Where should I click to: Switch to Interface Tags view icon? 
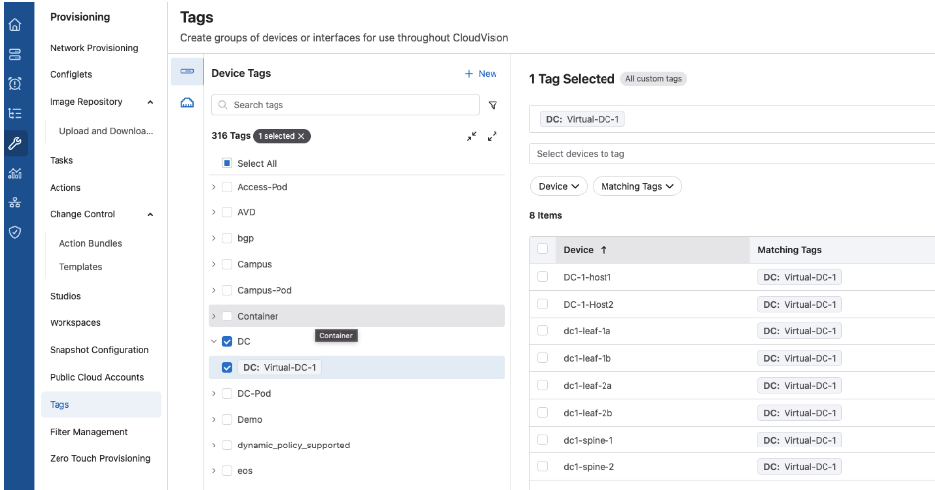coord(187,103)
